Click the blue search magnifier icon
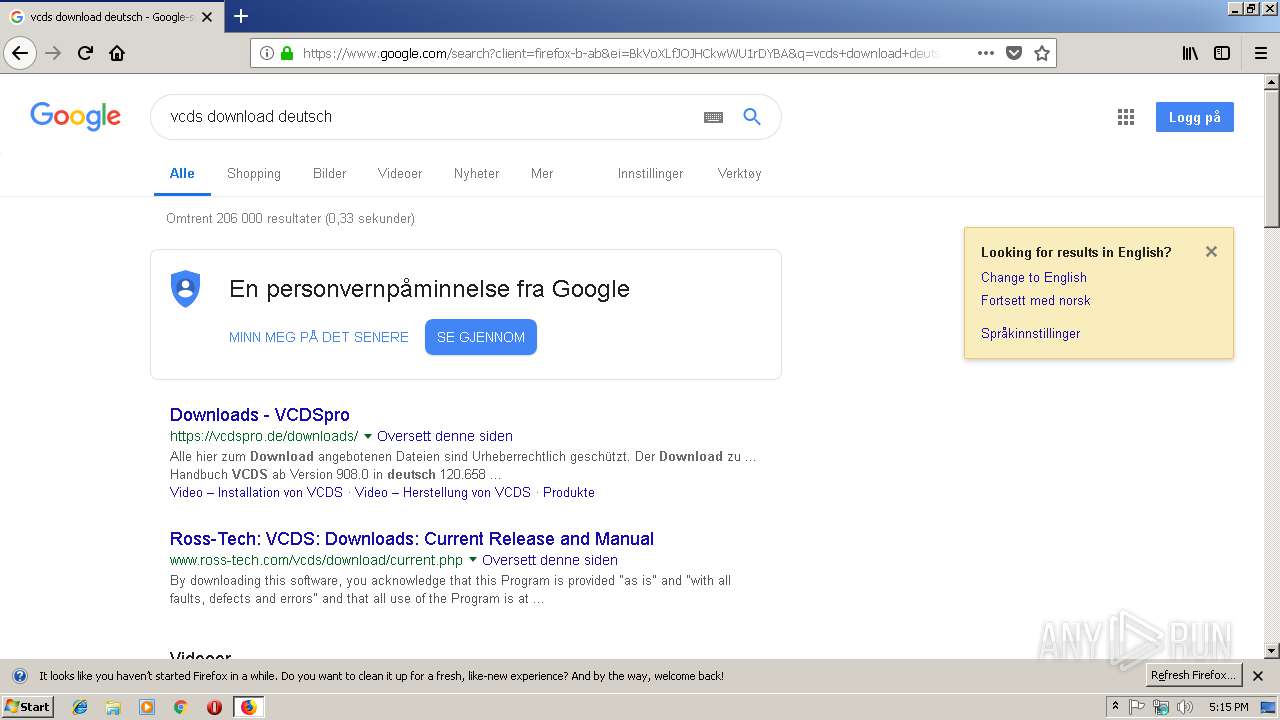Viewport: 1280px width, 720px height. click(752, 117)
